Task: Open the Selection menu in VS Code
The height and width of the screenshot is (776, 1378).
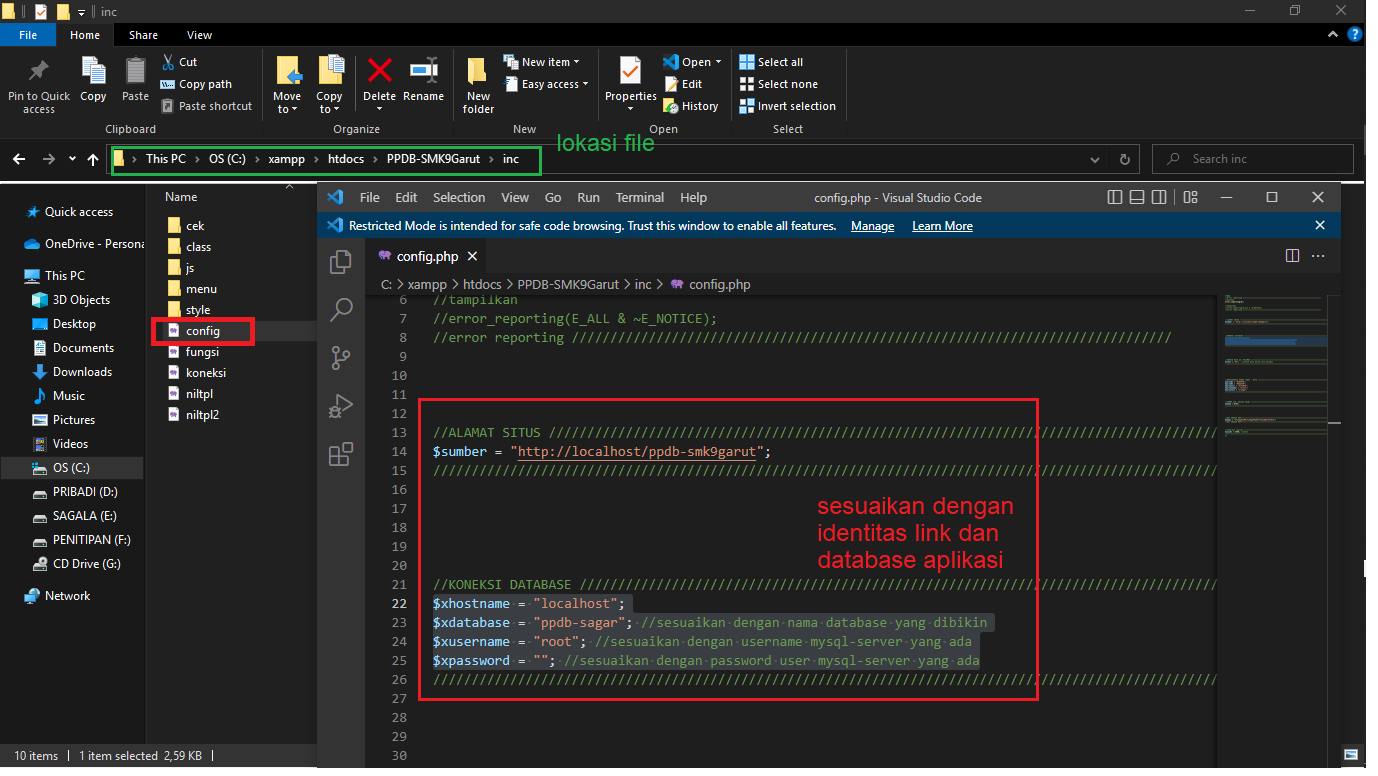Action: point(459,197)
